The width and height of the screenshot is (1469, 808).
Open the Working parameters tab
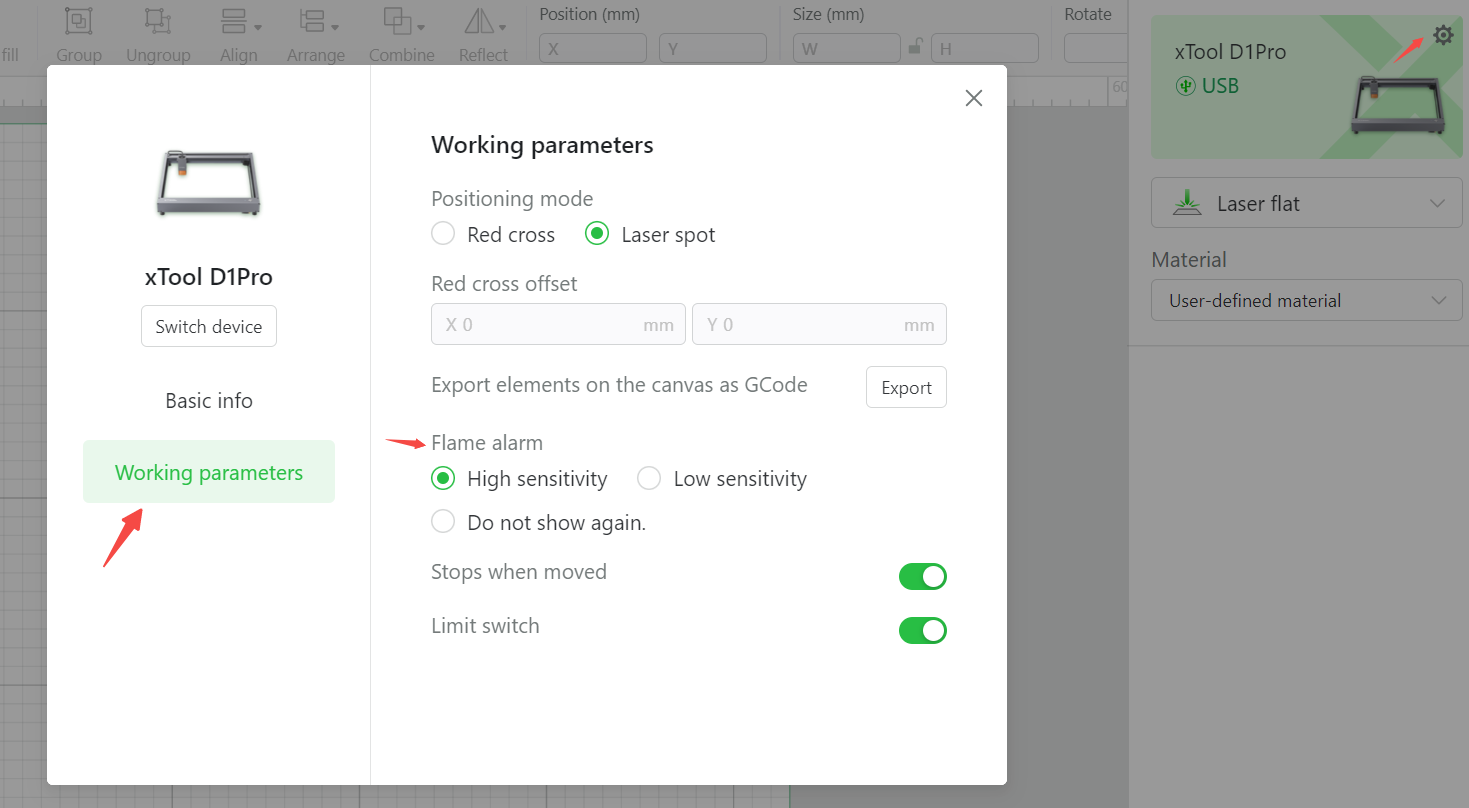point(209,472)
